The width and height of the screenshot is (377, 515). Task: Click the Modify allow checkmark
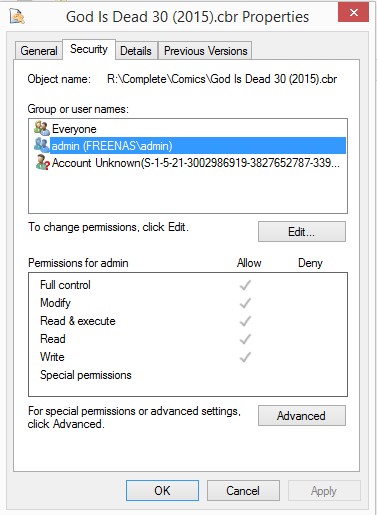245,303
